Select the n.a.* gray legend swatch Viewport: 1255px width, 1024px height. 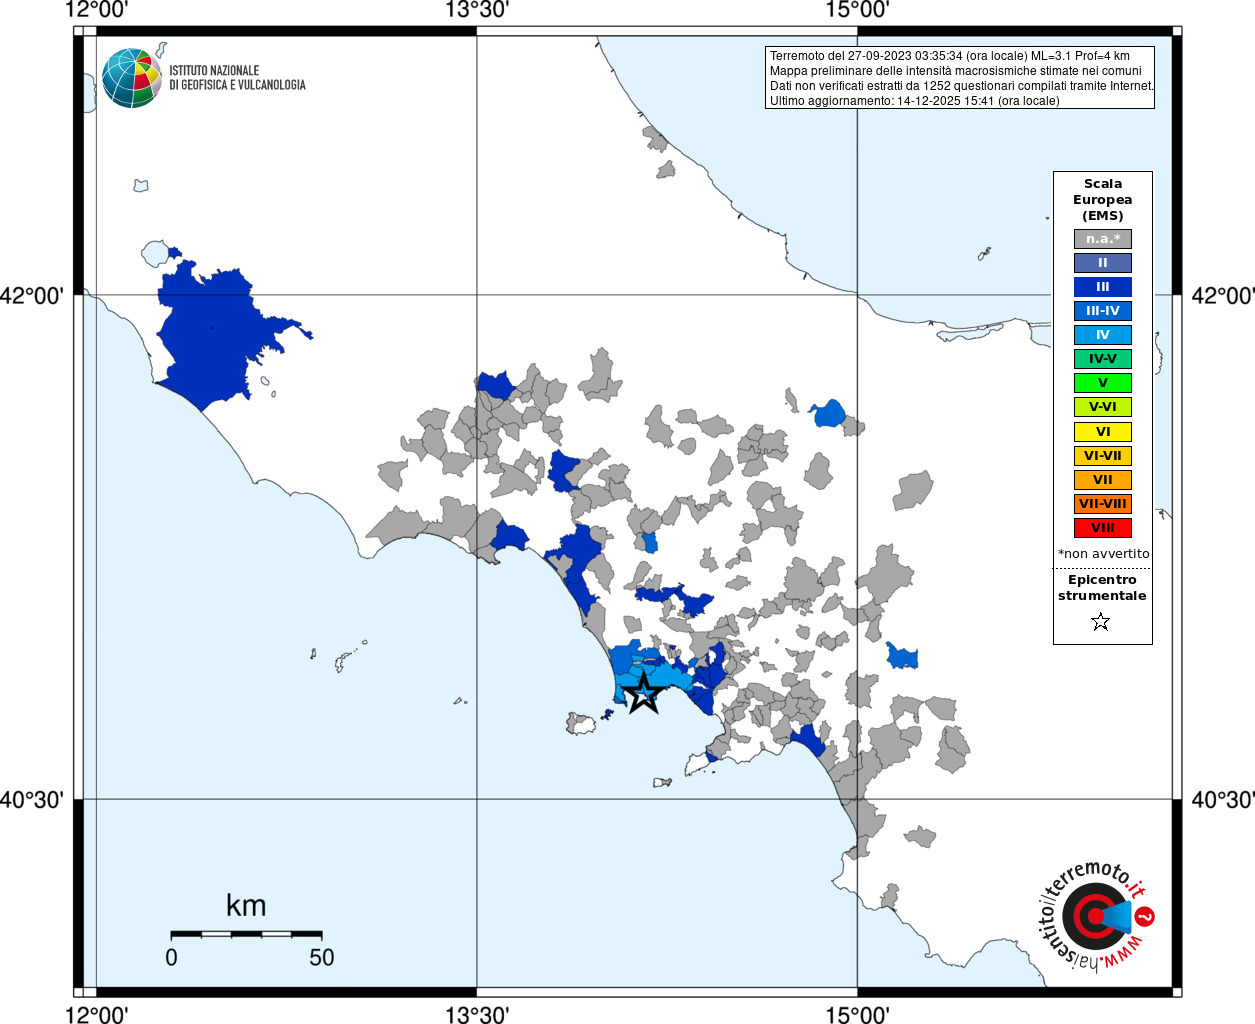coord(1103,239)
